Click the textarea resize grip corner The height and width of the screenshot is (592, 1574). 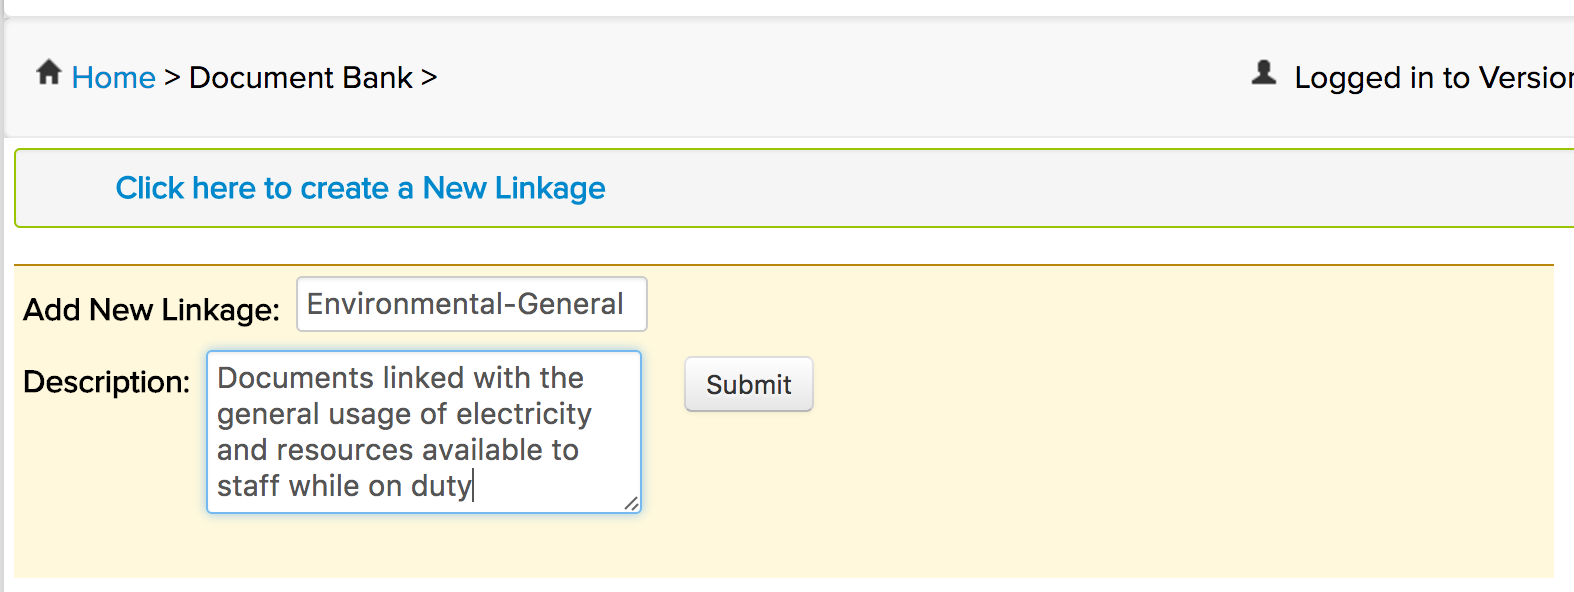[631, 503]
